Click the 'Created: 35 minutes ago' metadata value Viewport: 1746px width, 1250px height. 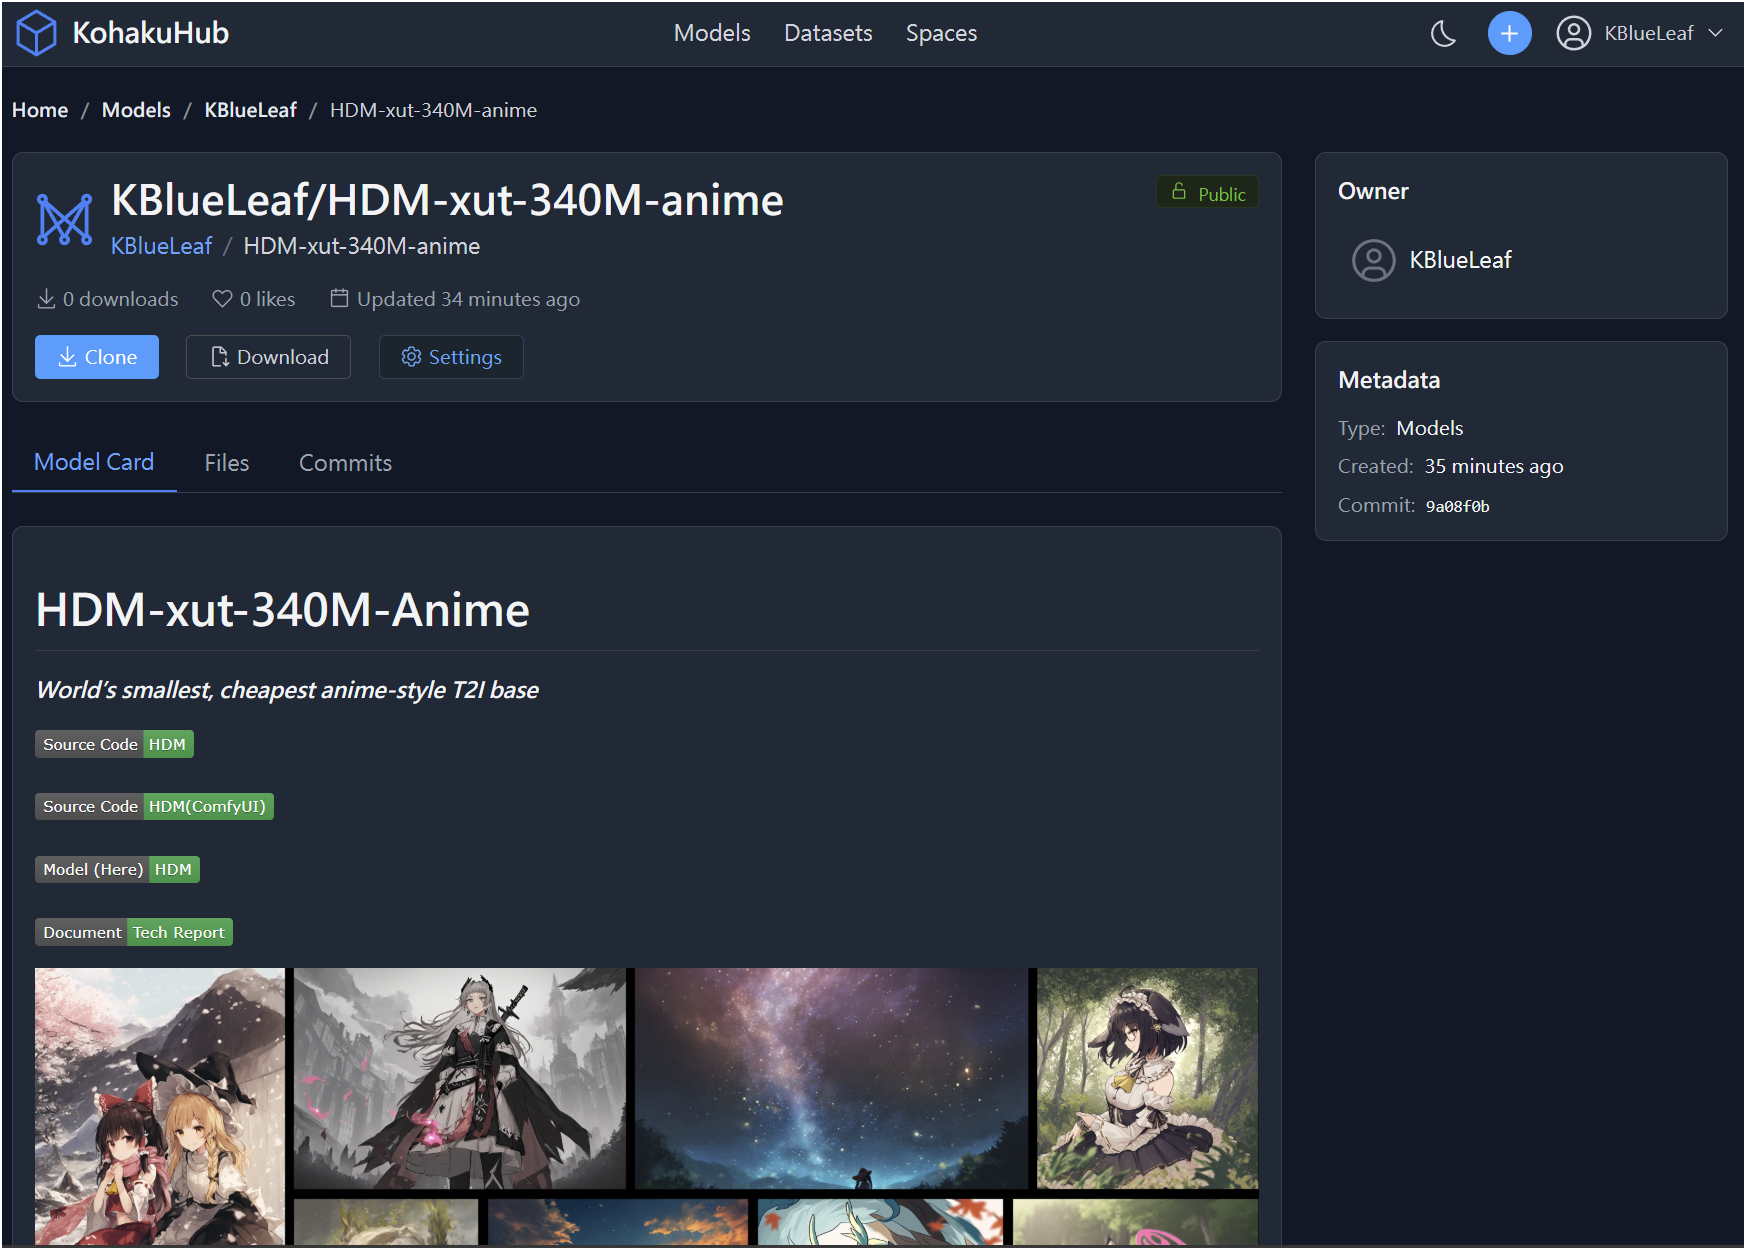(1494, 466)
